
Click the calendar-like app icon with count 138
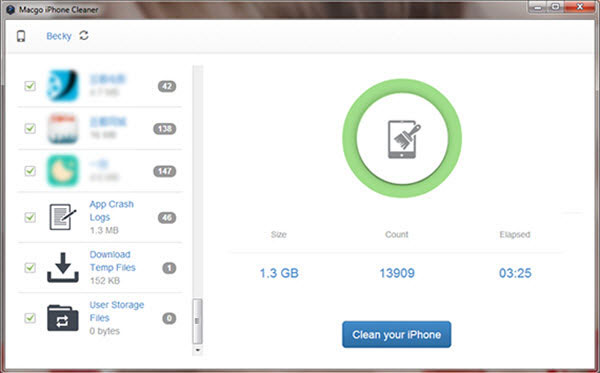pos(63,128)
